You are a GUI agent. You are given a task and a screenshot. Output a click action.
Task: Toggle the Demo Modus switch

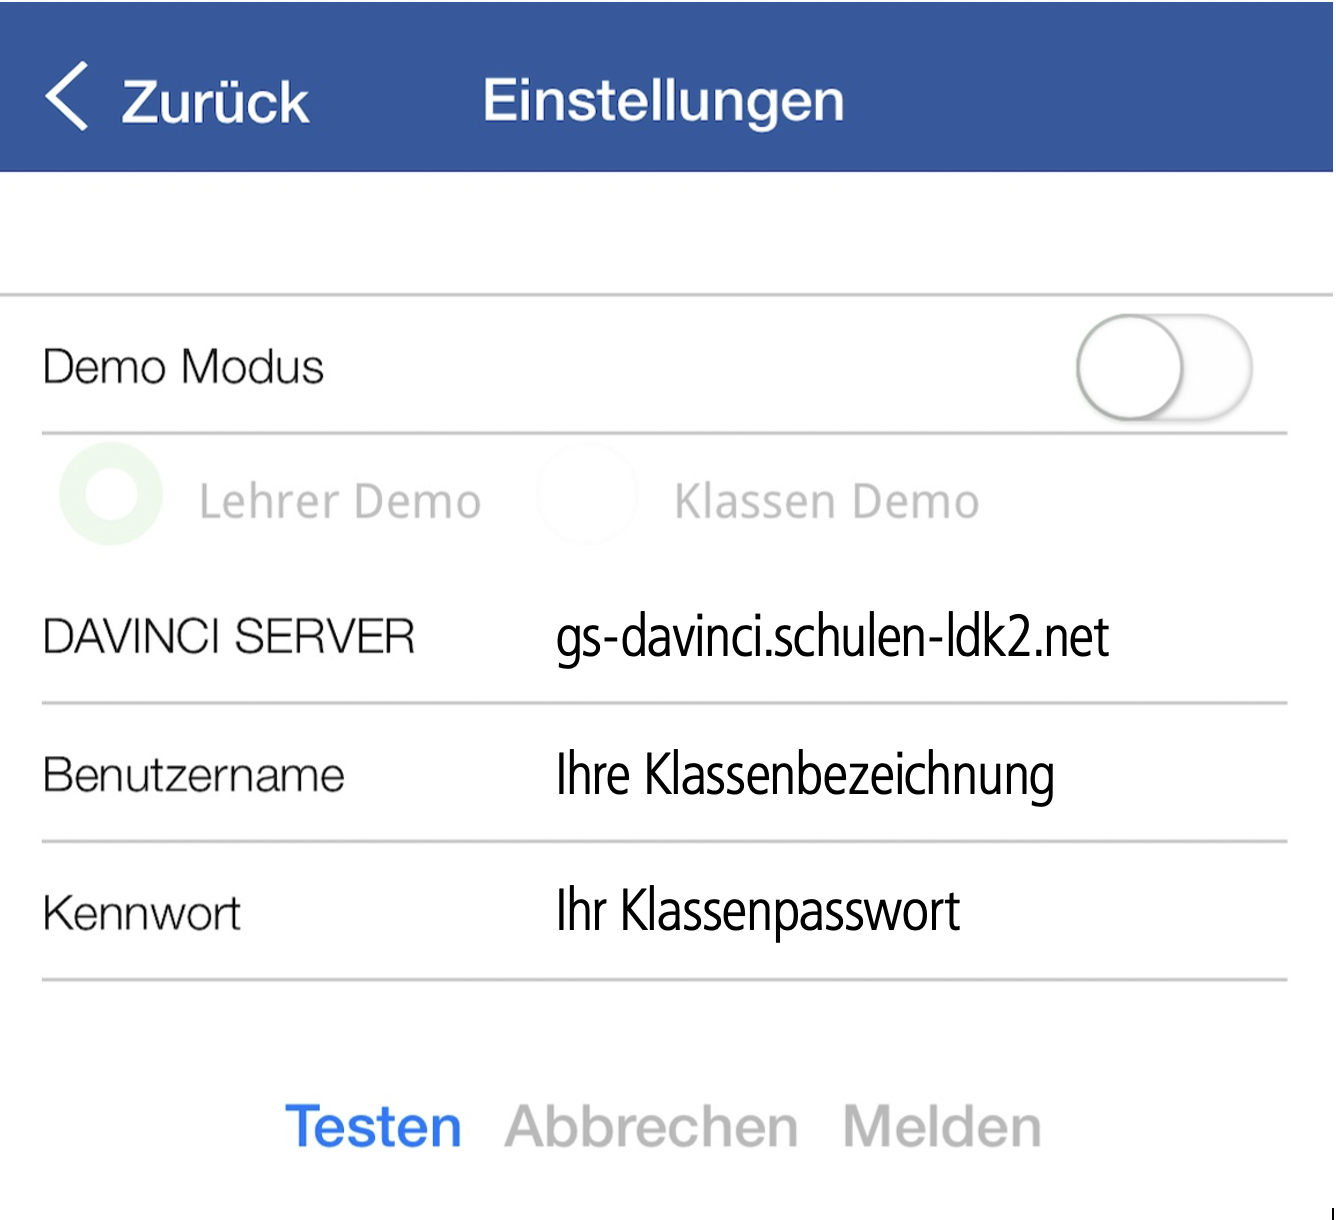click(1164, 368)
